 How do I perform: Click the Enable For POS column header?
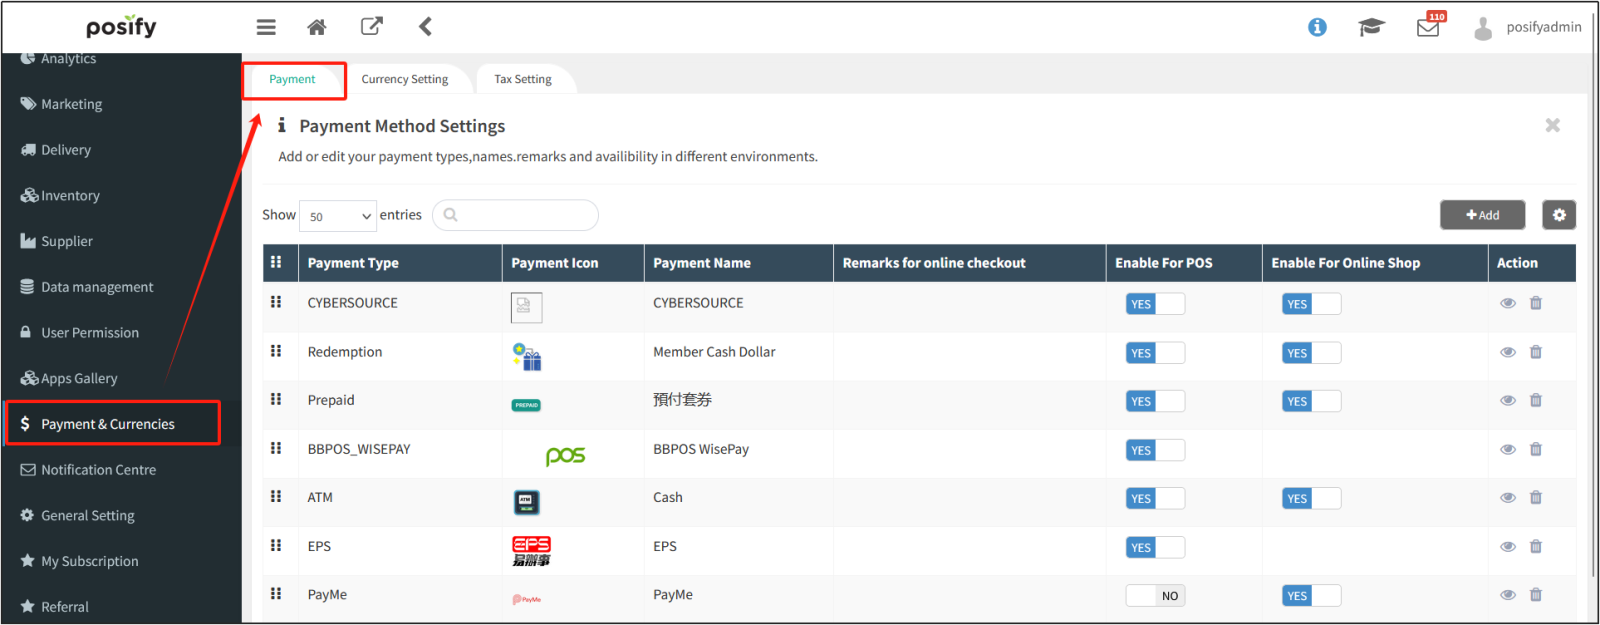click(x=1183, y=263)
